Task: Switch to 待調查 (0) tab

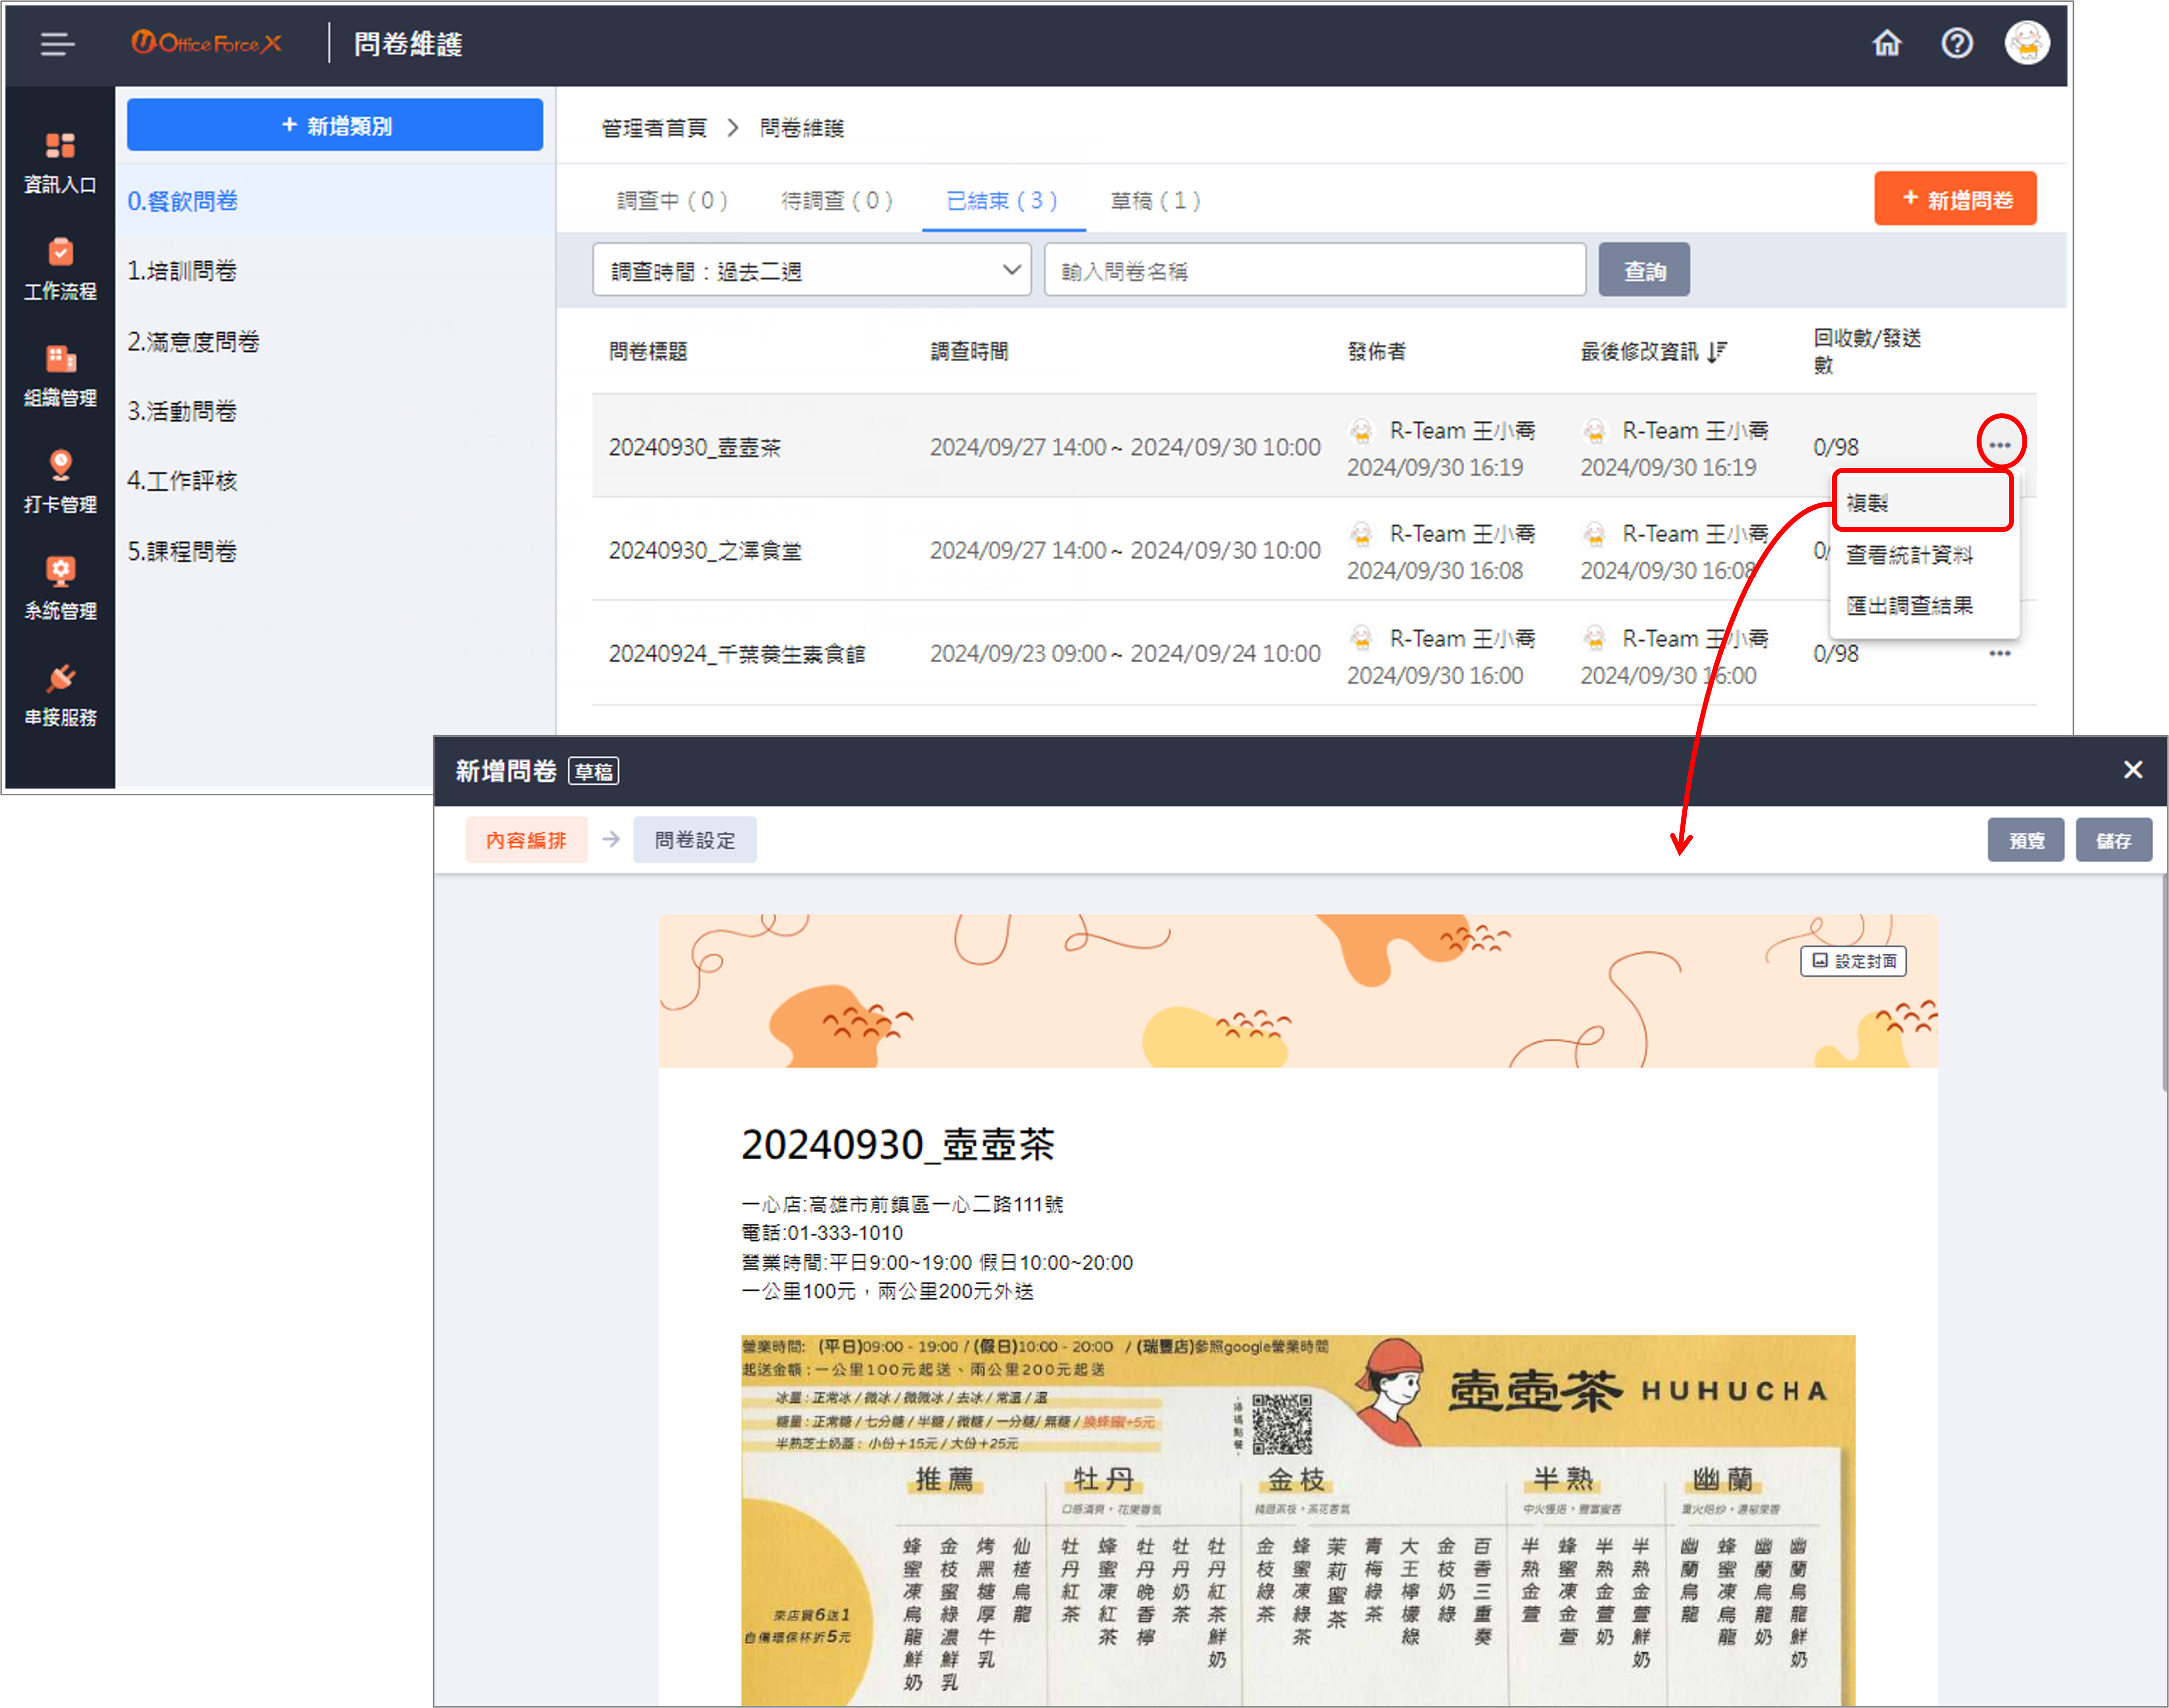Action: (x=836, y=201)
